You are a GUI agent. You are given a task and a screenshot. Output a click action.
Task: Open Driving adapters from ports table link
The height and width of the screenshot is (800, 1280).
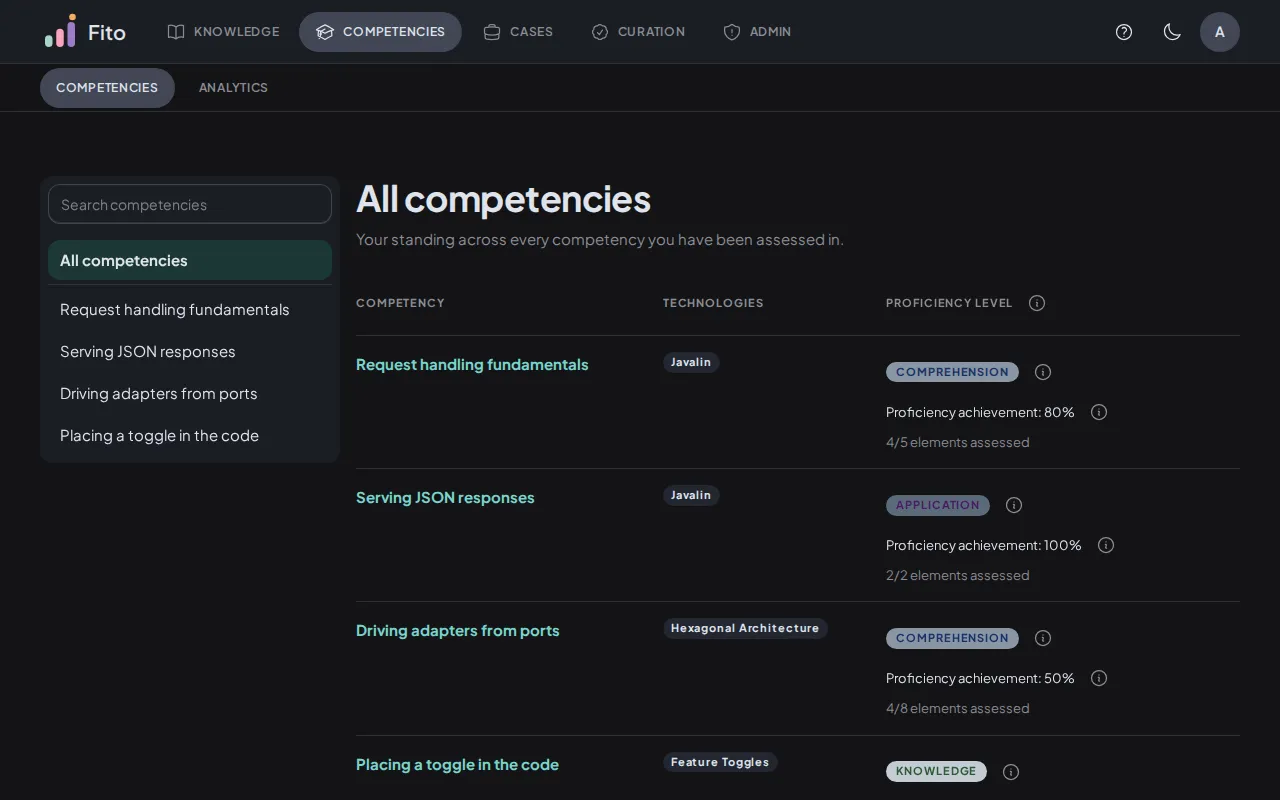[x=458, y=631]
